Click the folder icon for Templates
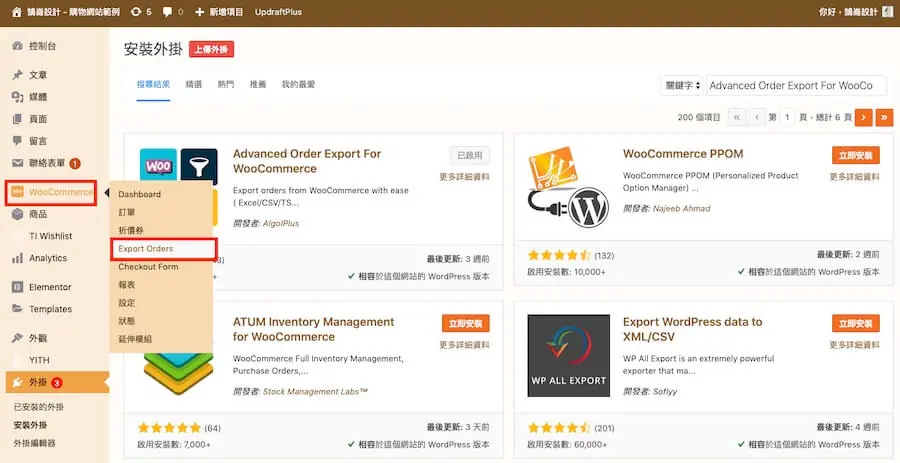Viewport: 900px width, 463px height. click(x=17, y=309)
